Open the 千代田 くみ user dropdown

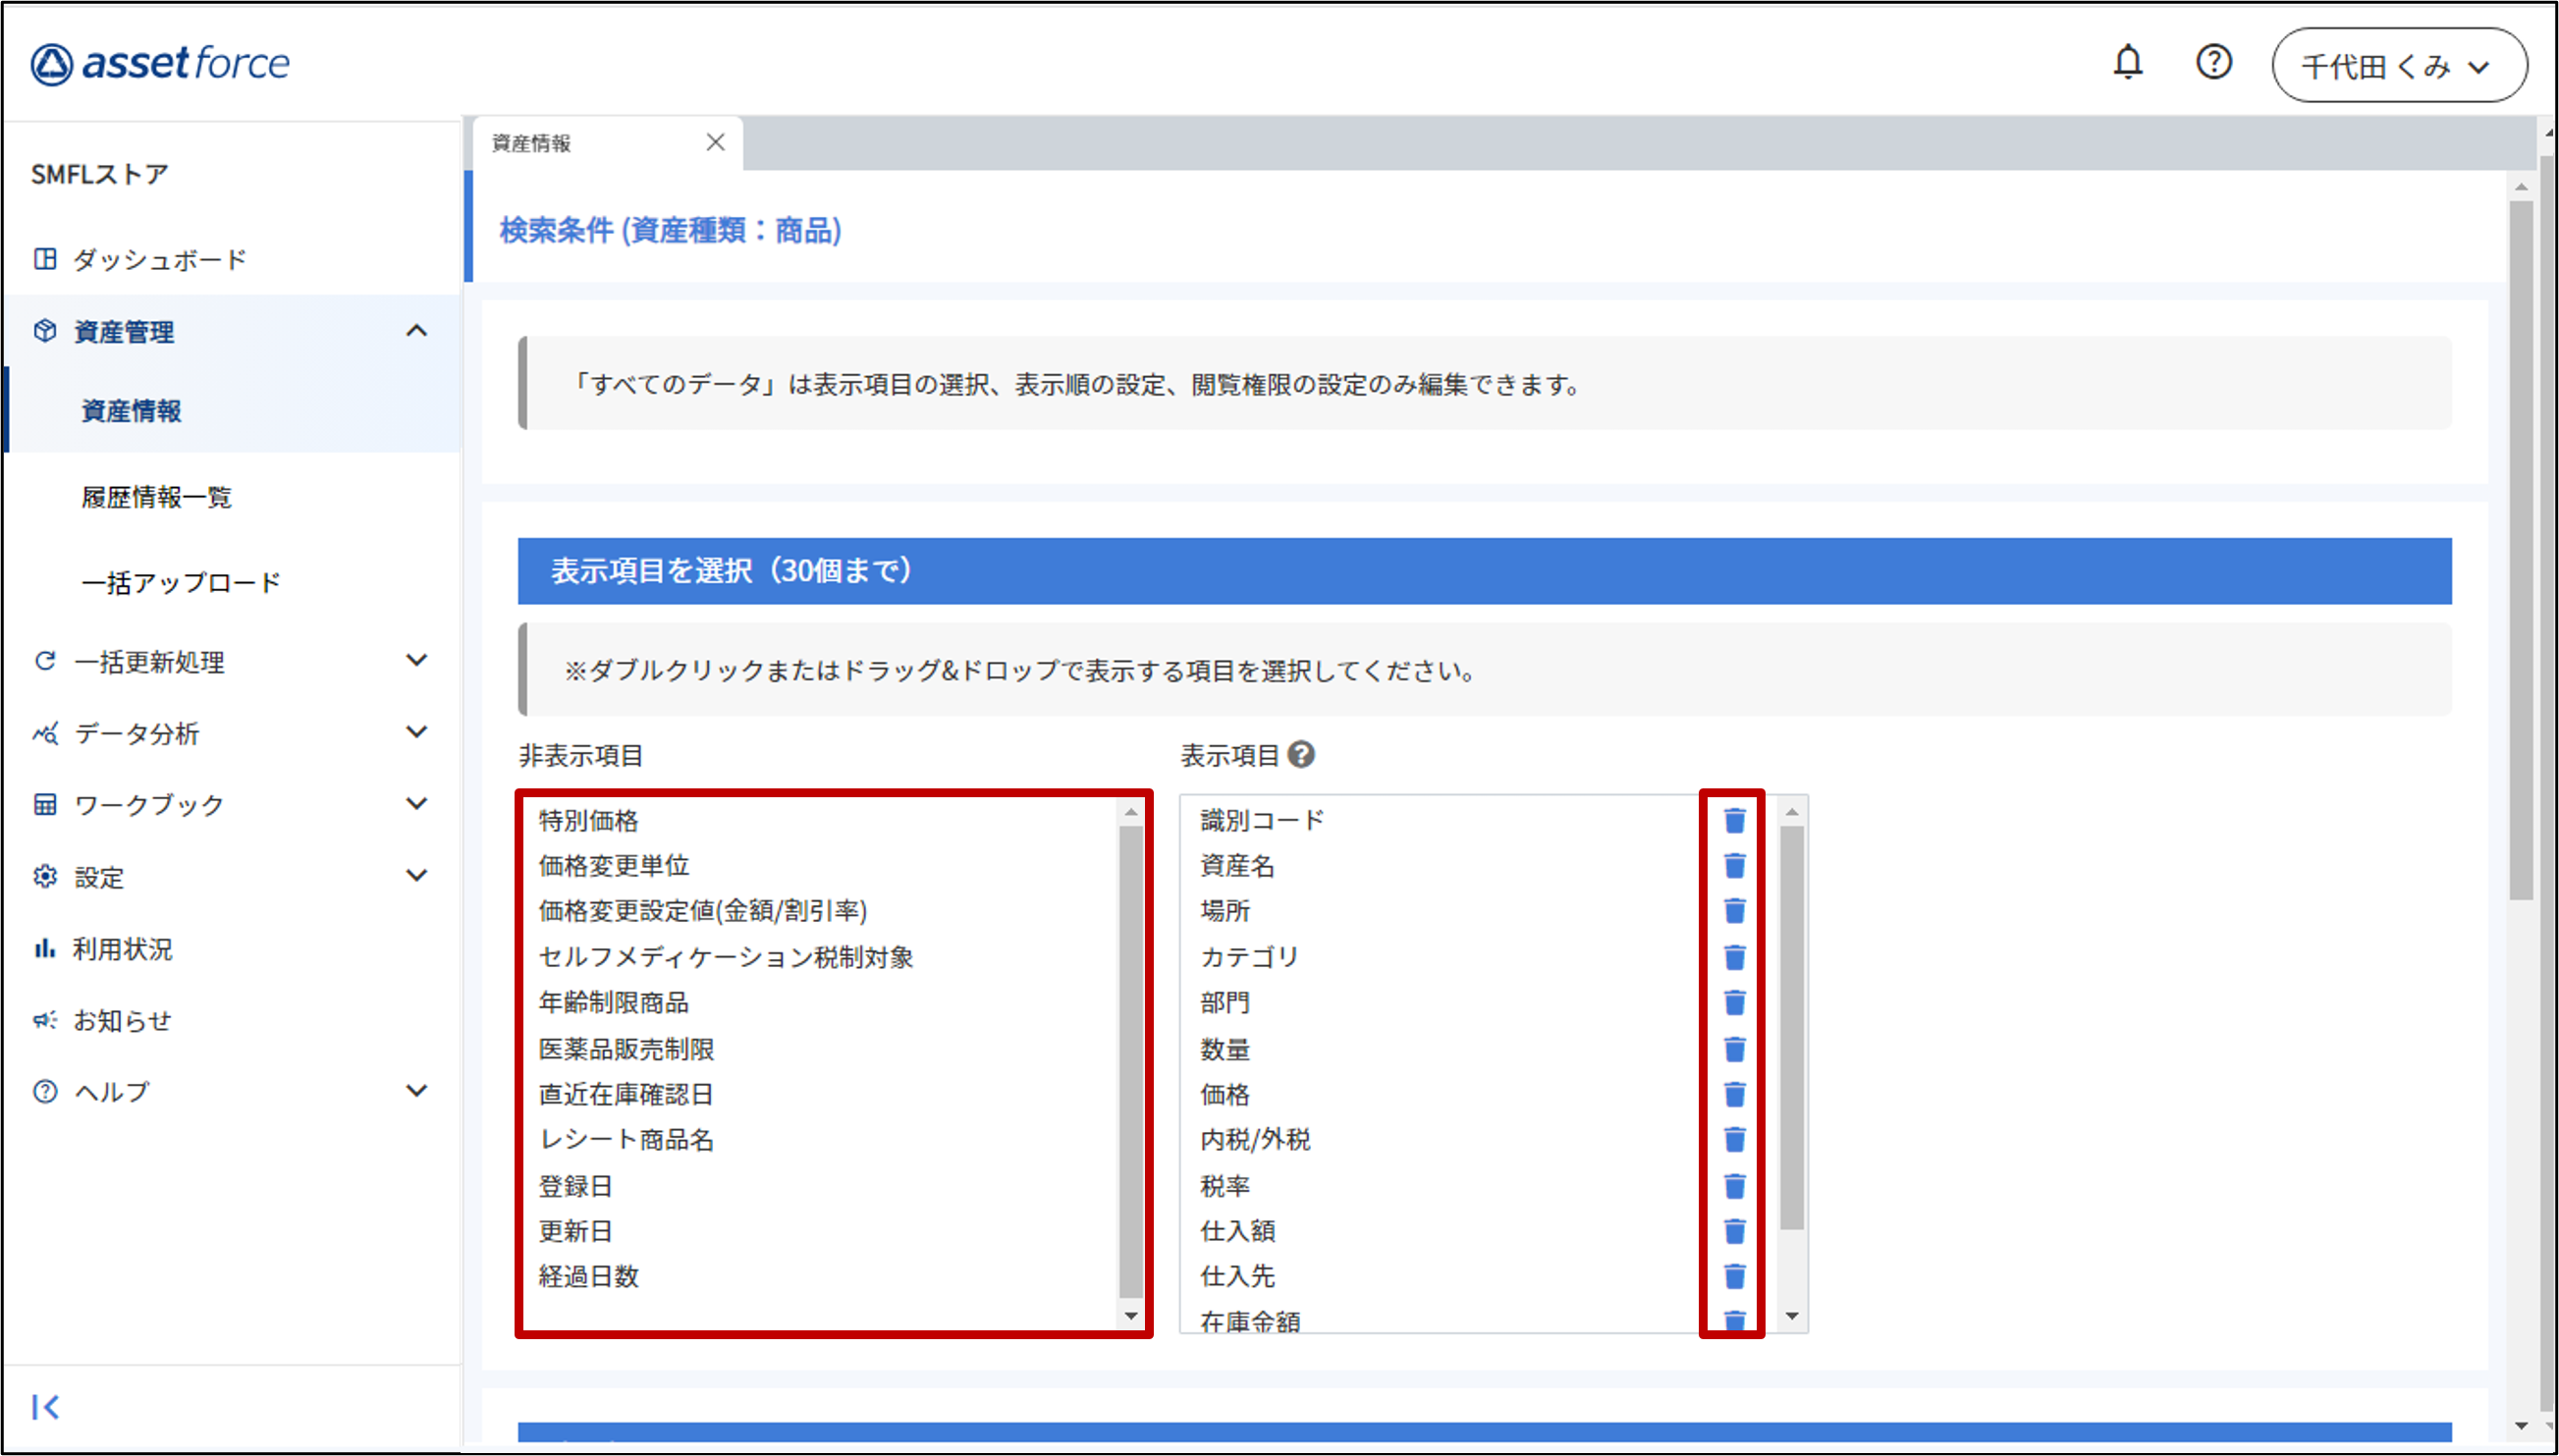(x=2398, y=66)
